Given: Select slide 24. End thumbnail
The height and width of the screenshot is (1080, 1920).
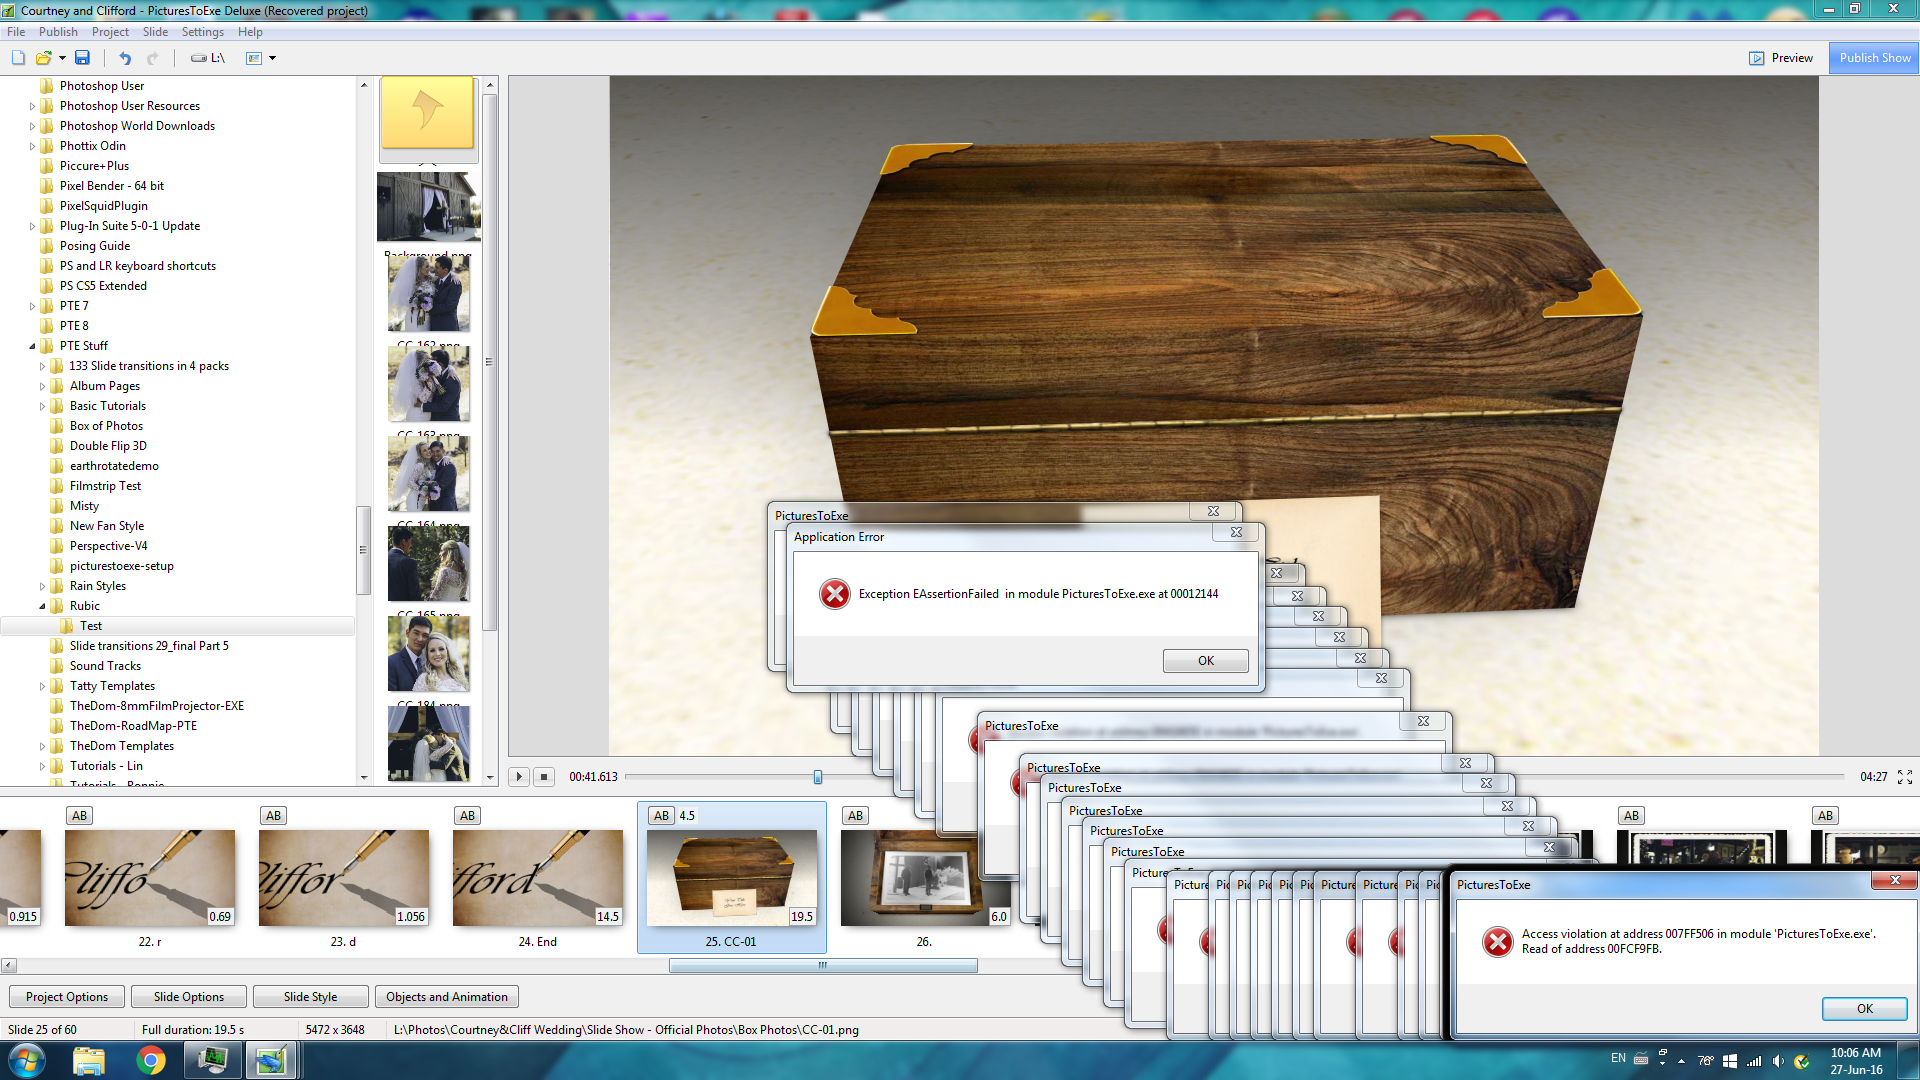Looking at the screenshot, I should click(538, 878).
